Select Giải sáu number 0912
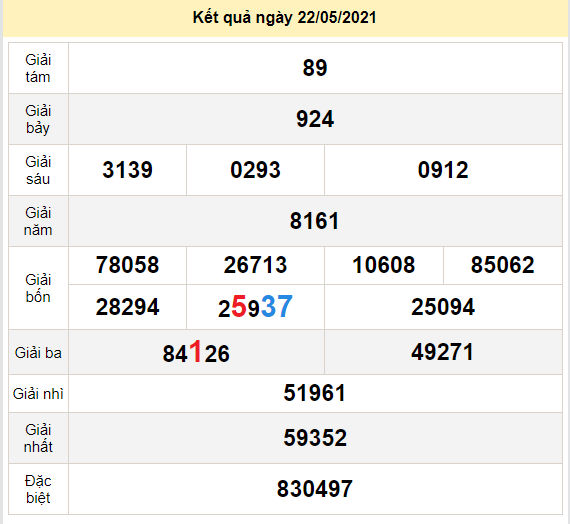570x524 pixels. coord(443,170)
